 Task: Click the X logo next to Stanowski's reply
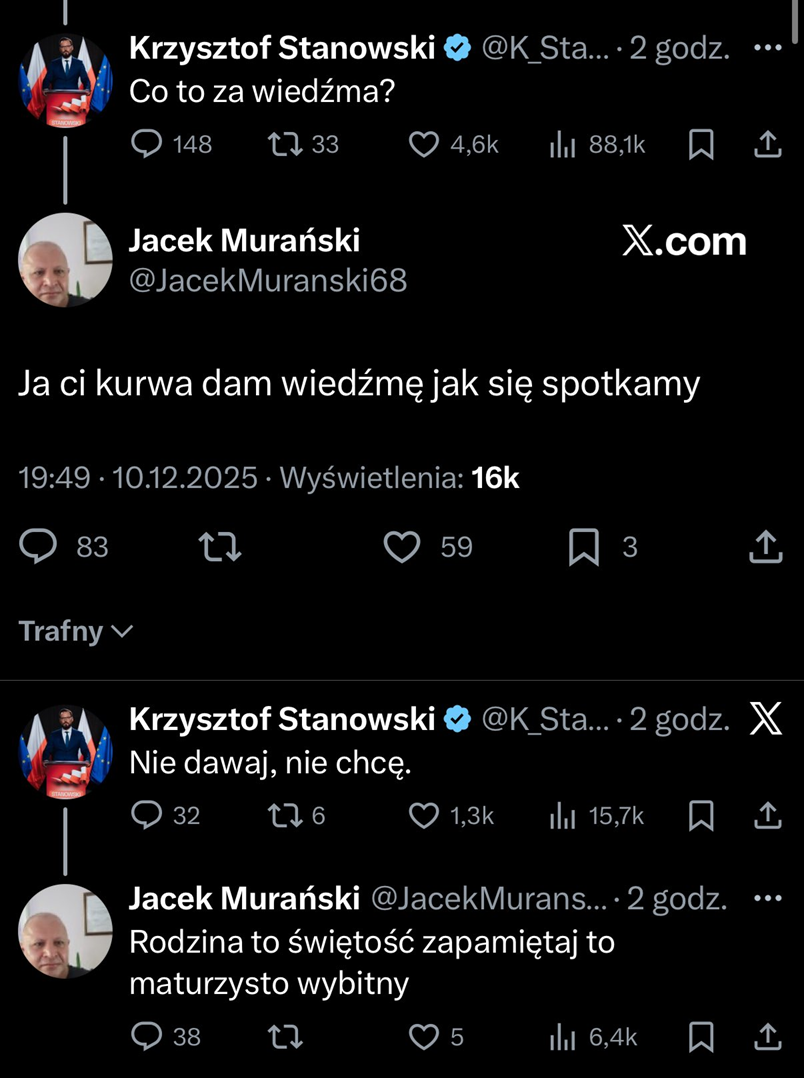765,719
